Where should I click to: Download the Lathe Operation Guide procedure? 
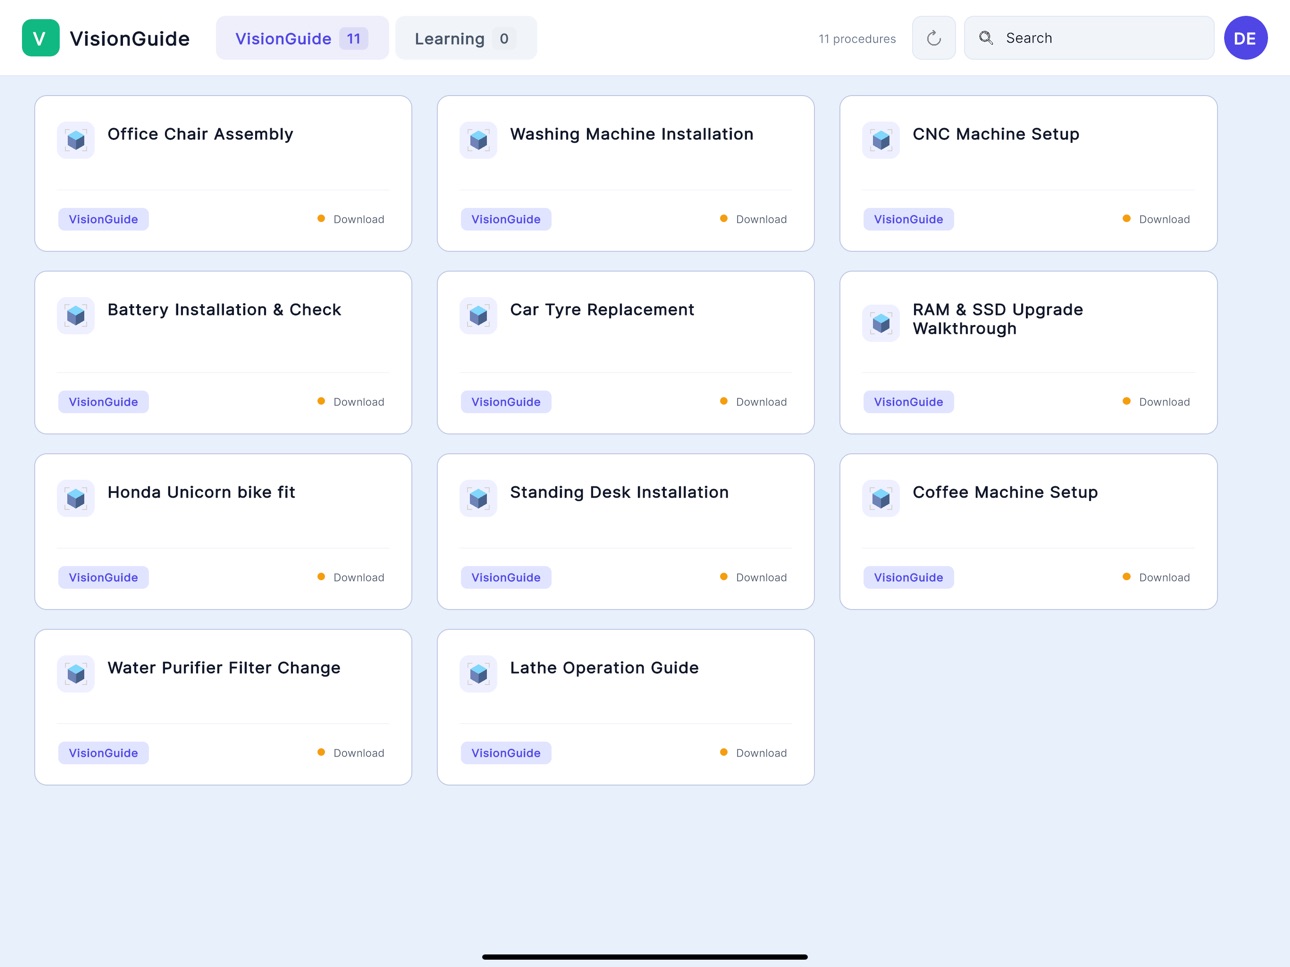[x=753, y=753]
